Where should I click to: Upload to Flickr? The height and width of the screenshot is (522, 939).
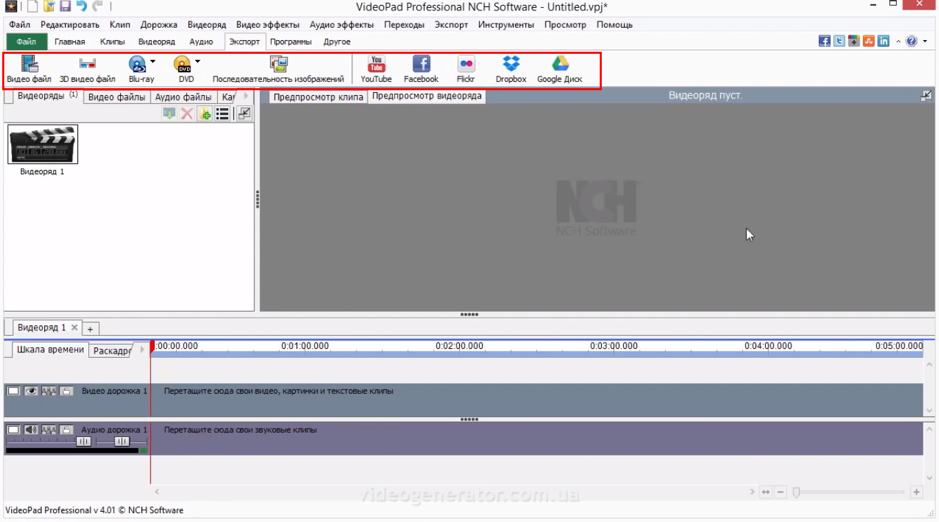[466, 69]
